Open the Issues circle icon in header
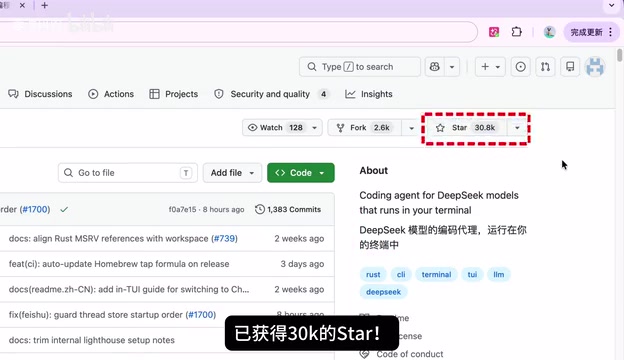This screenshot has width=624, height=360. tap(521, 67)
